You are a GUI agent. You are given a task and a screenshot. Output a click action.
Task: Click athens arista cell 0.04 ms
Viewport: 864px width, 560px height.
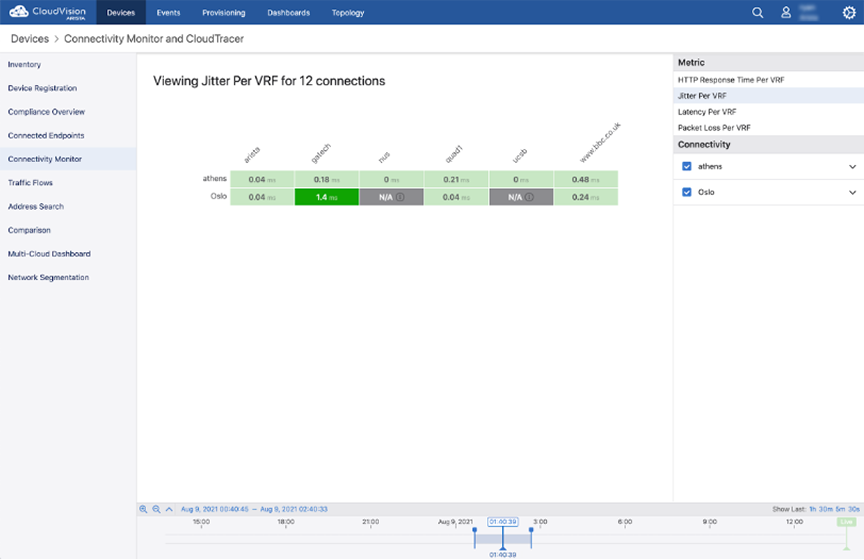click(x=262, y=179)
